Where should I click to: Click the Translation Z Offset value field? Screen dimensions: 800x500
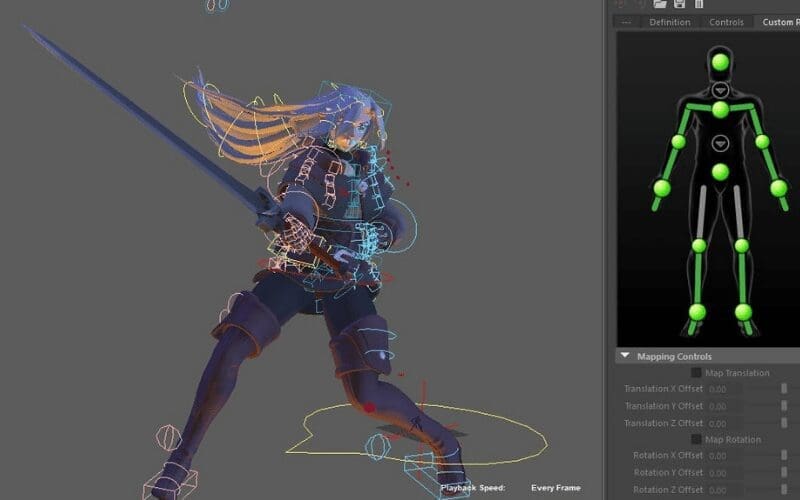coord(724,423)
